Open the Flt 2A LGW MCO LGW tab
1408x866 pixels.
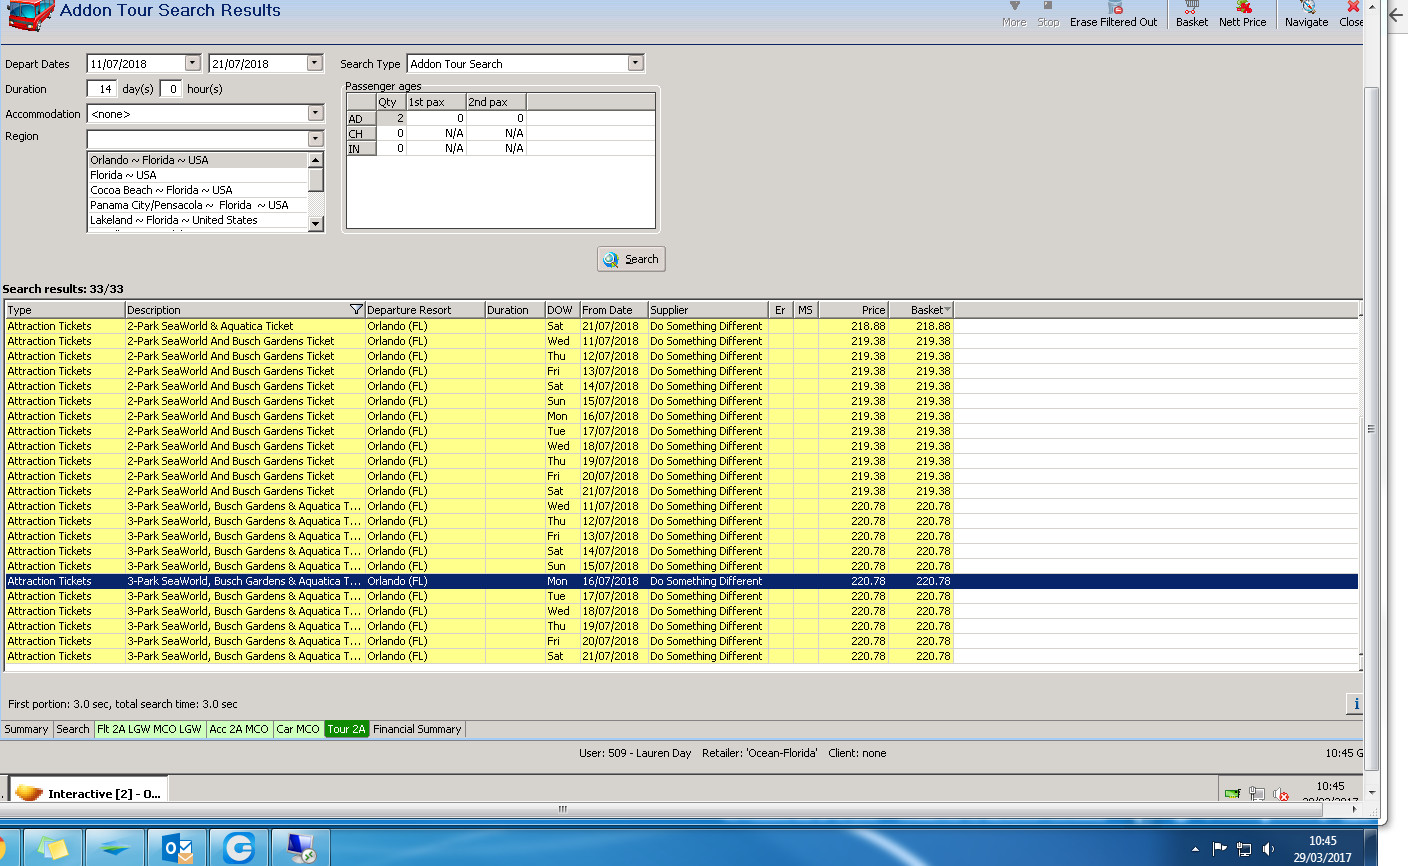149,729
